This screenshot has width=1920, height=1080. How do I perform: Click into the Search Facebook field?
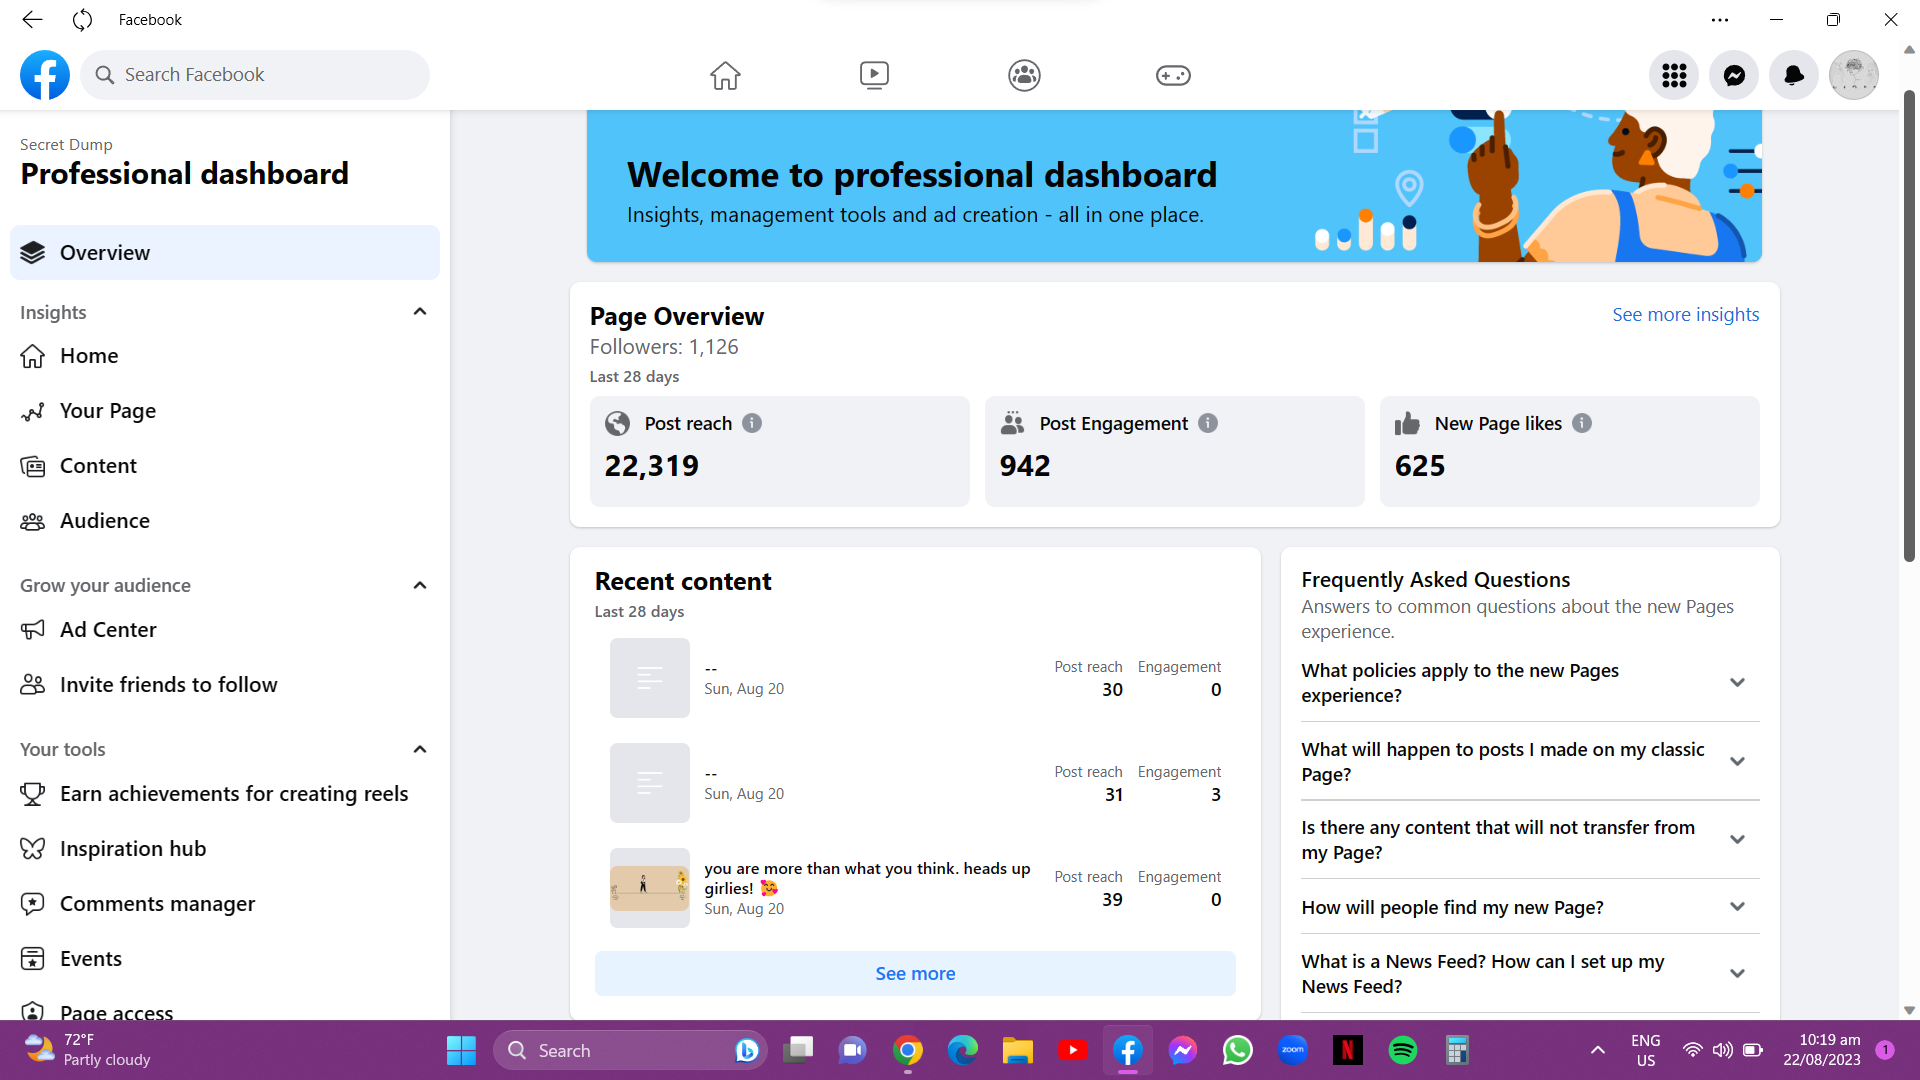pos(255,75)
